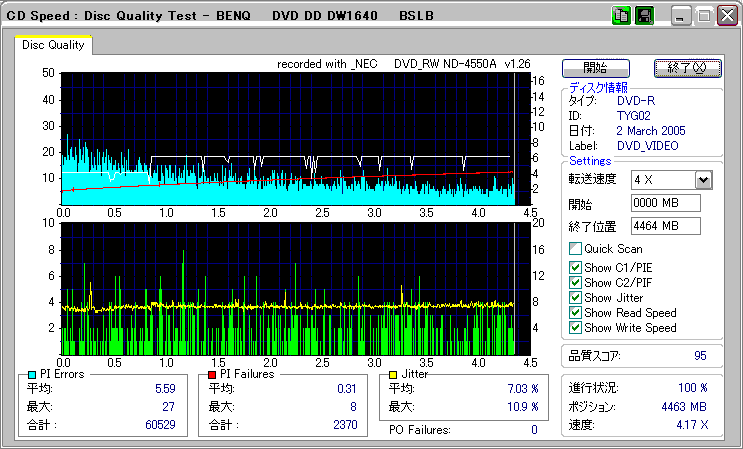Maximize the CD Speed window
Viewport: 743px width, 449px height.
[x=702, y=16]
